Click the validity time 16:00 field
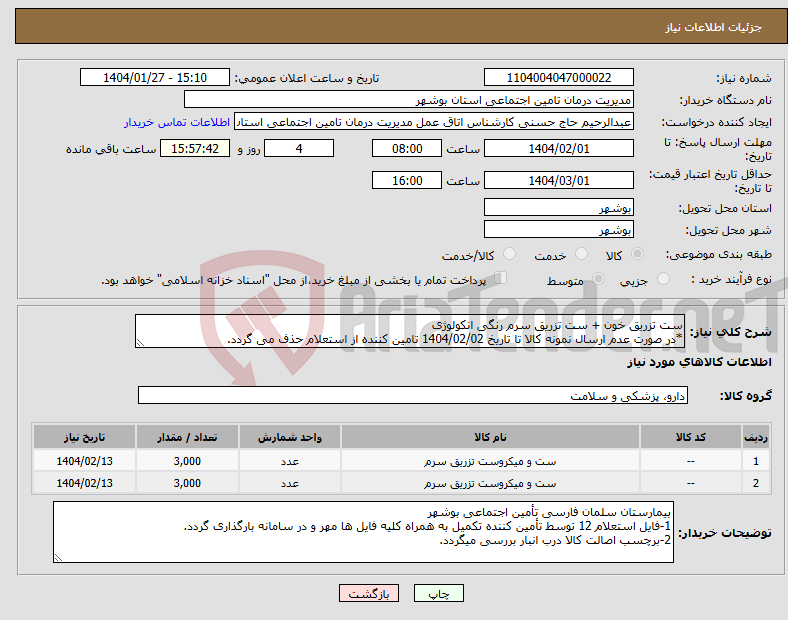 [x=407, y=180]
